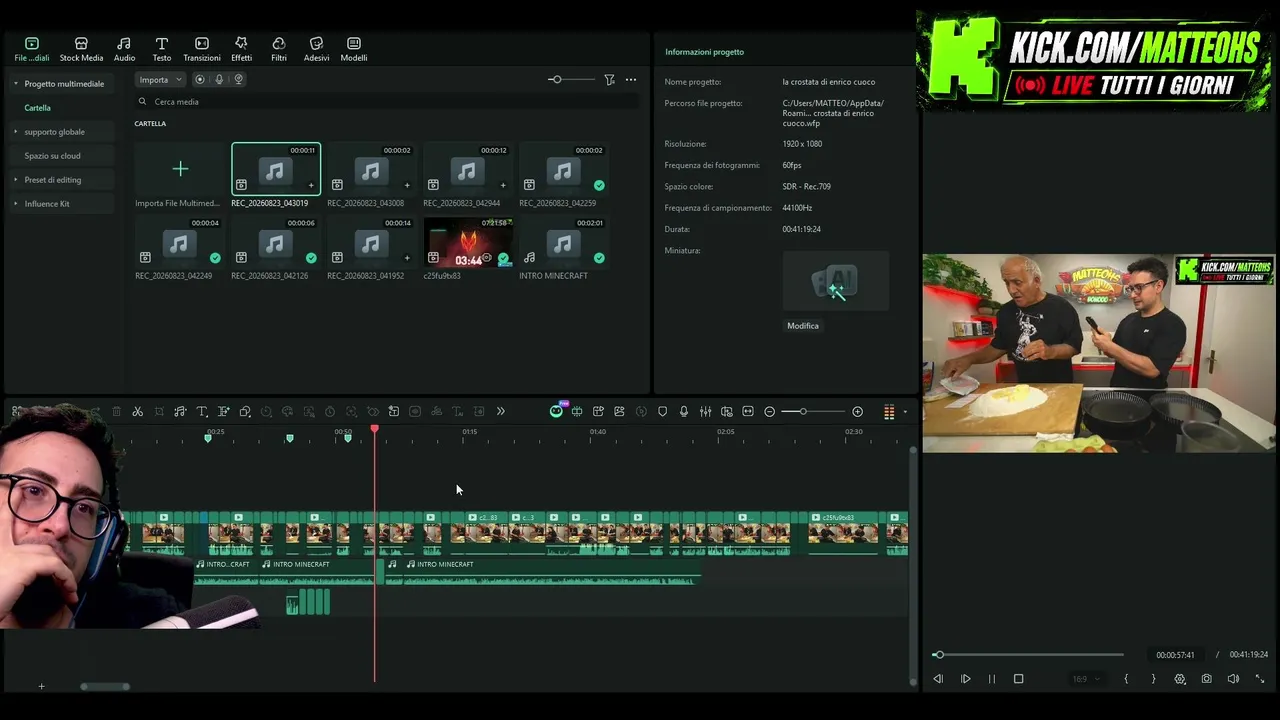Select the REC_20260823_043019 audio clip

pos(276,169)
